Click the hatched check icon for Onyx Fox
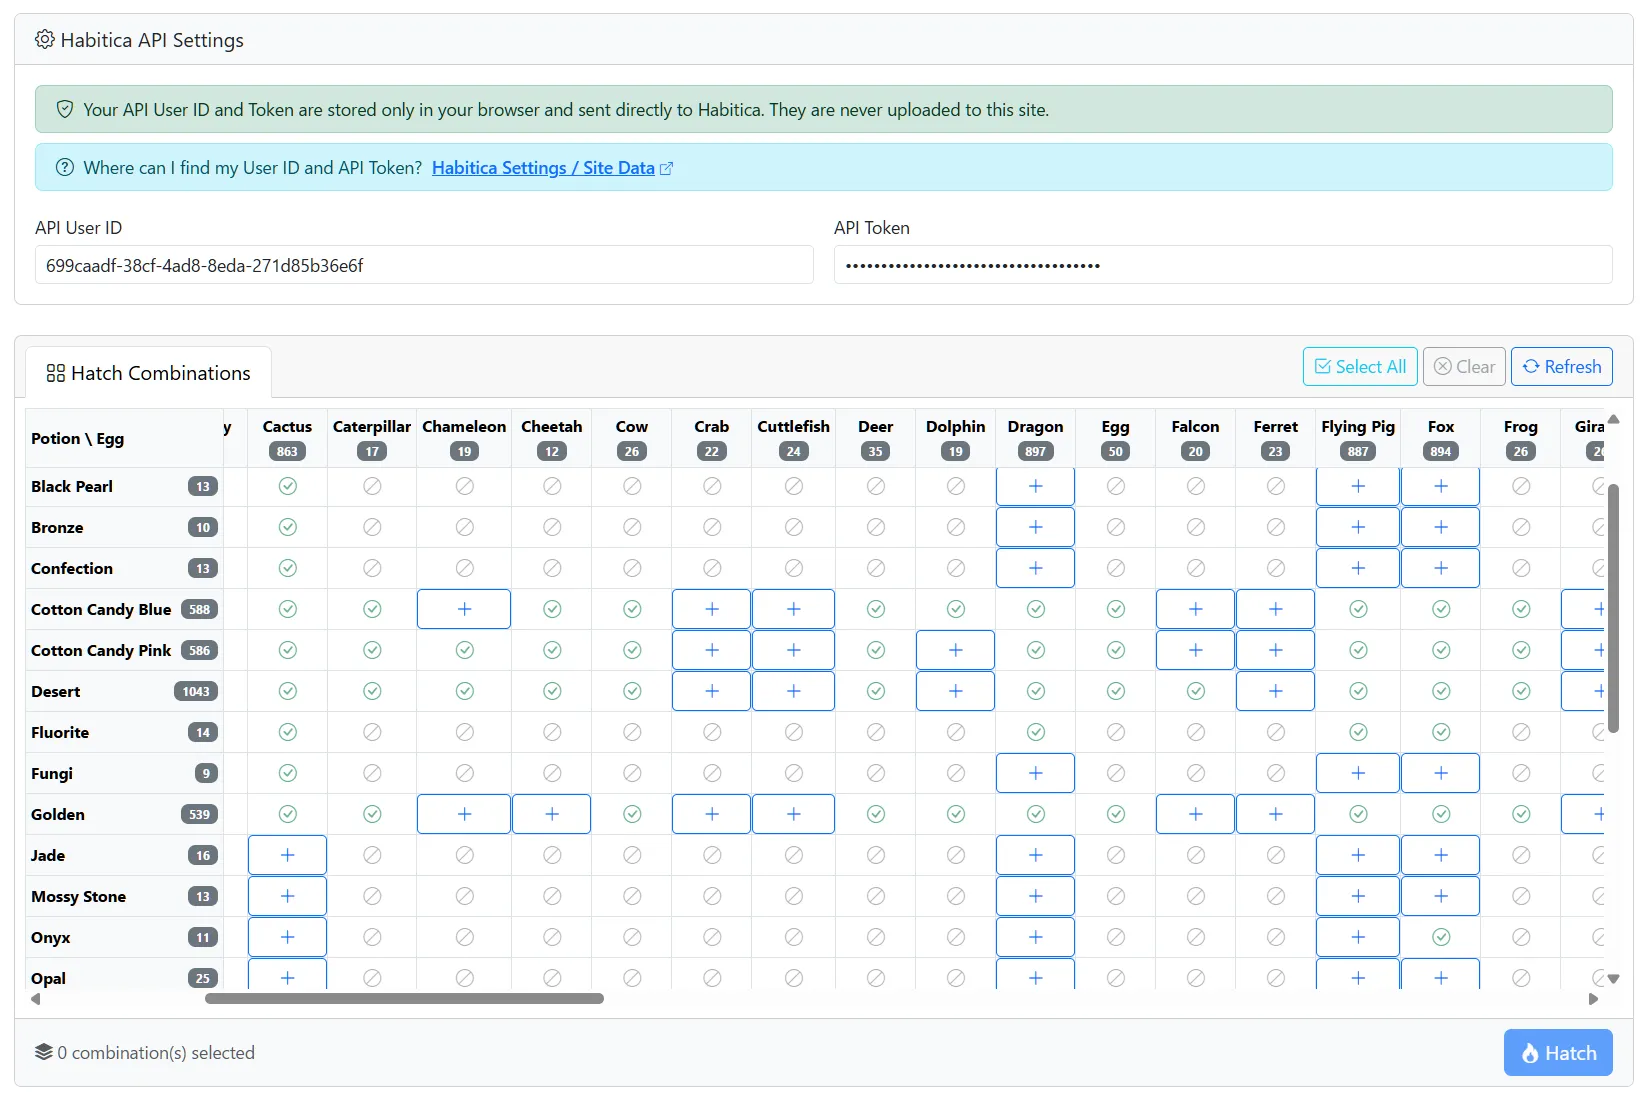This screenshot has width=1647, height=1101. pyautogui.click(x=1441, y=937)
